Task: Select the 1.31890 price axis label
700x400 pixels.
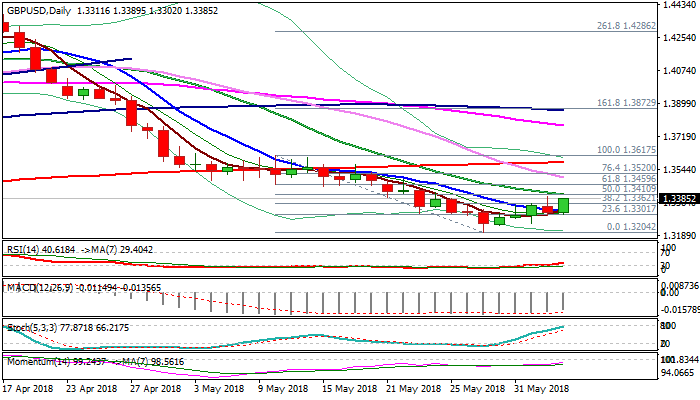Action: pyautogui.click(x=679, y=236)
